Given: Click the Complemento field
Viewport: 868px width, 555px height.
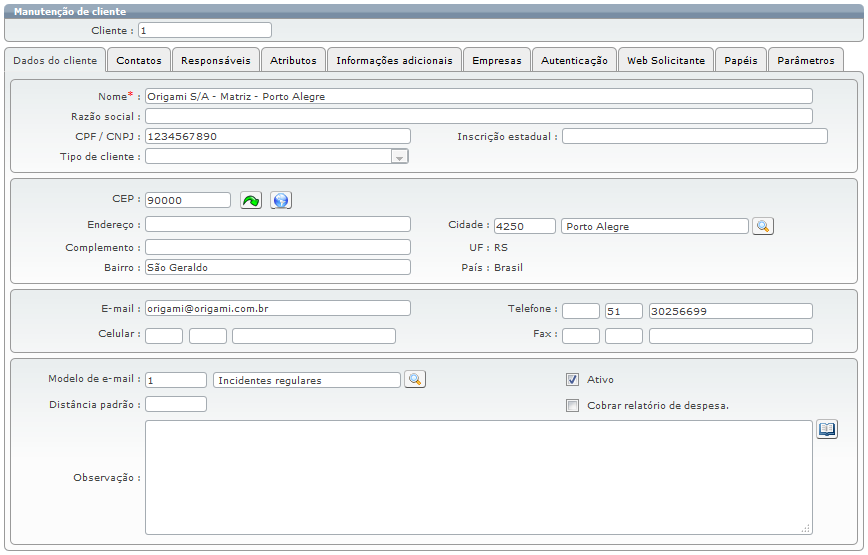Looking at the screenshot, I should pos(278,247).
